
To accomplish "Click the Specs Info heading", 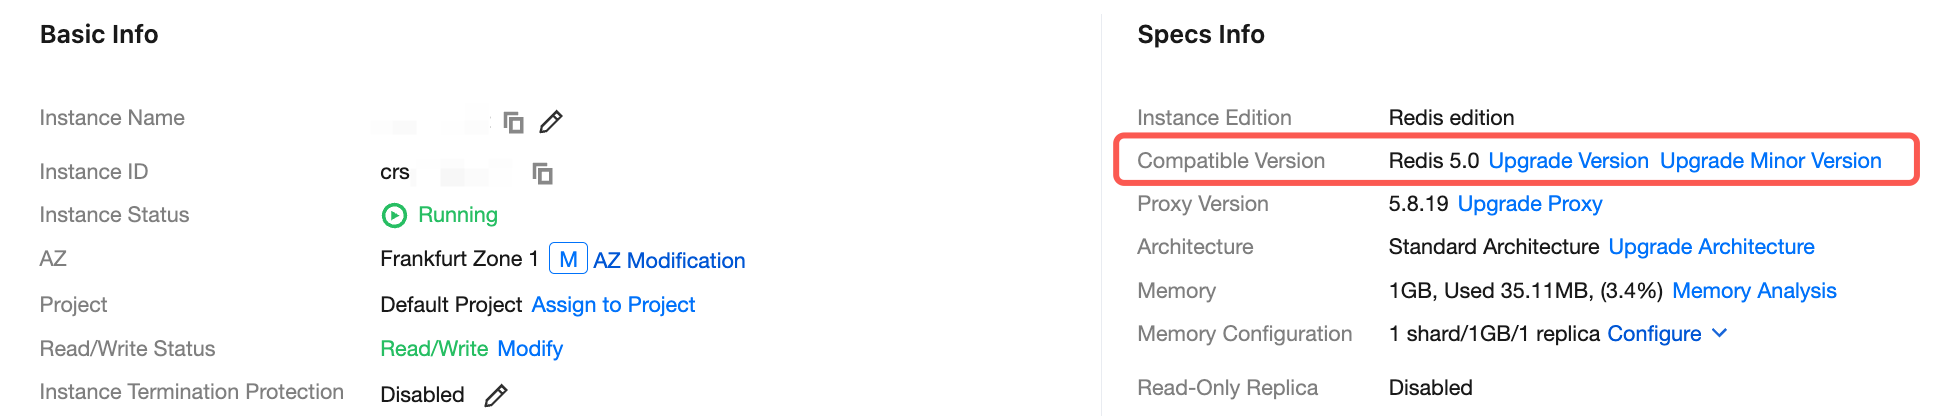I will [1200, 35].
